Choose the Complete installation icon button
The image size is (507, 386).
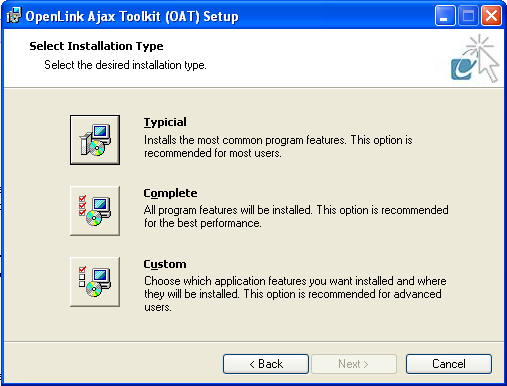tap(95, 211)
